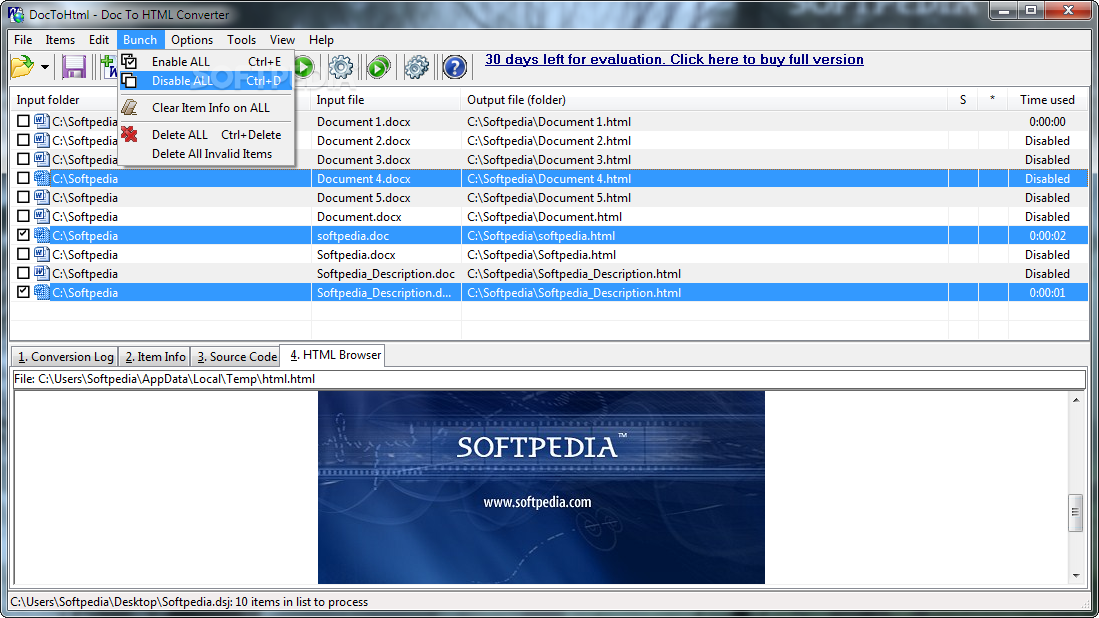Enable the checkbox for Document 1.docx
1099x618 pixels.
tap(23, 121)
